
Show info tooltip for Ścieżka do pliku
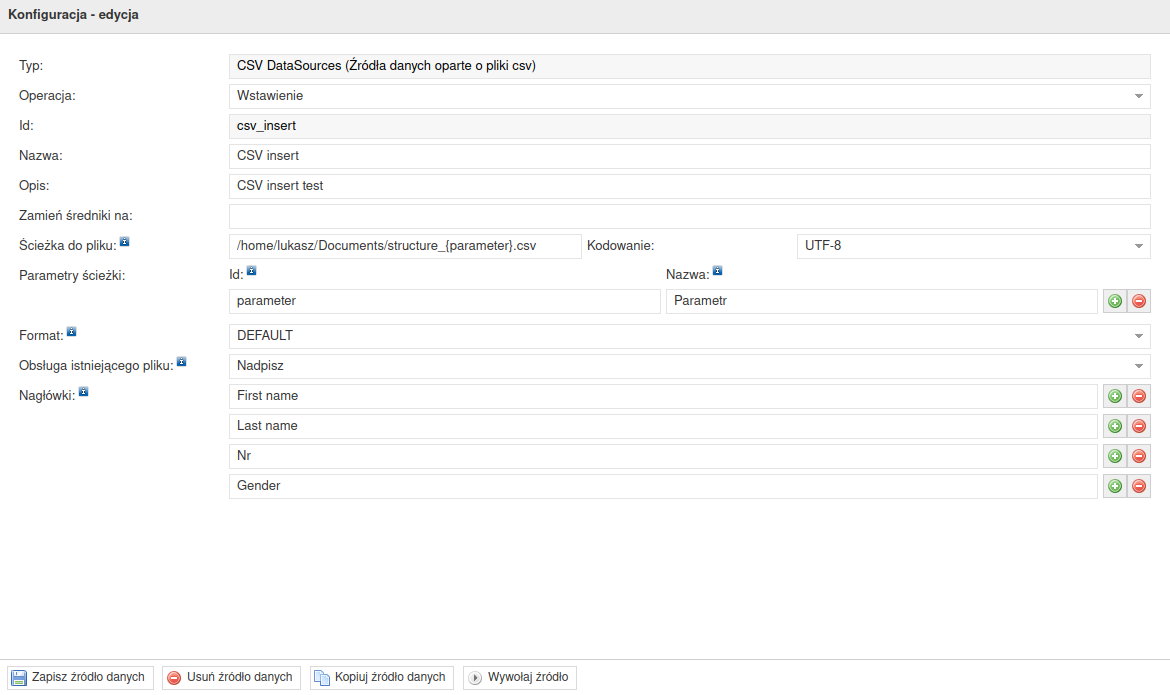(x=124, y=242)
